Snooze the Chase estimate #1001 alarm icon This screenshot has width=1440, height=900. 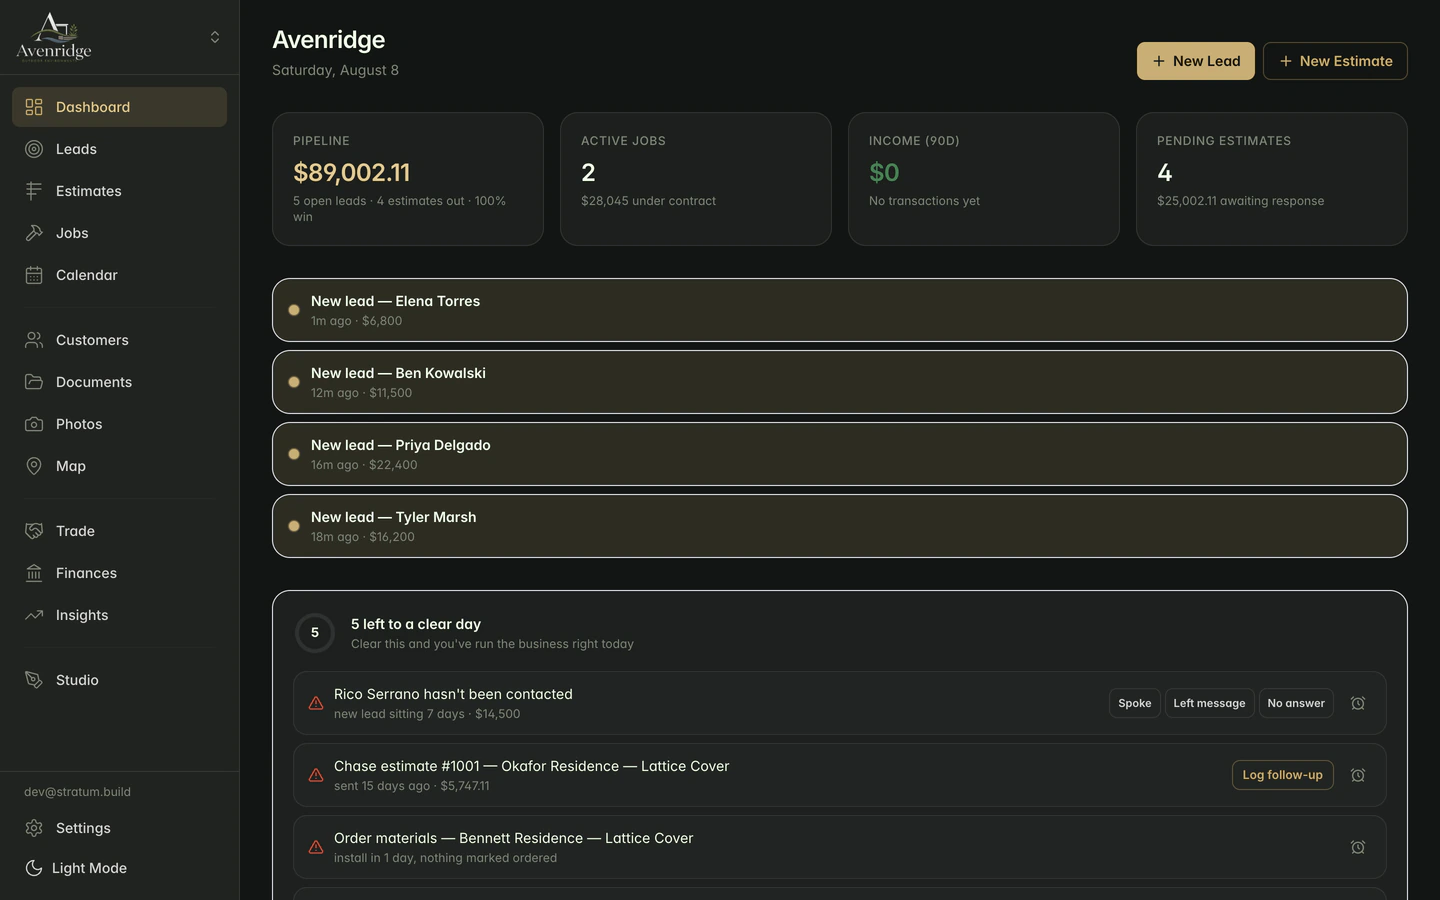click(1358, 775)
